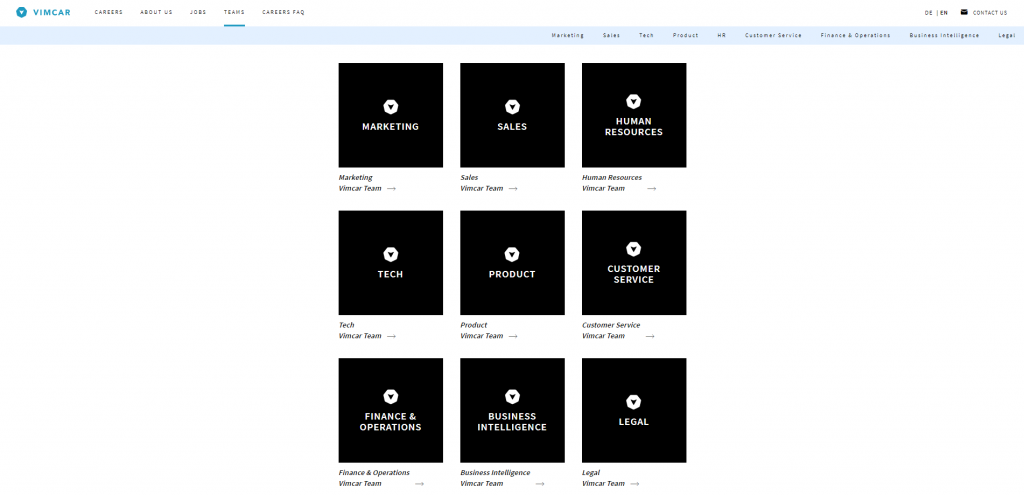This screenshot has width=1024, height=495.
Task: Click the arrow next to Product Vimcar Team
Action: pos(513,336)
